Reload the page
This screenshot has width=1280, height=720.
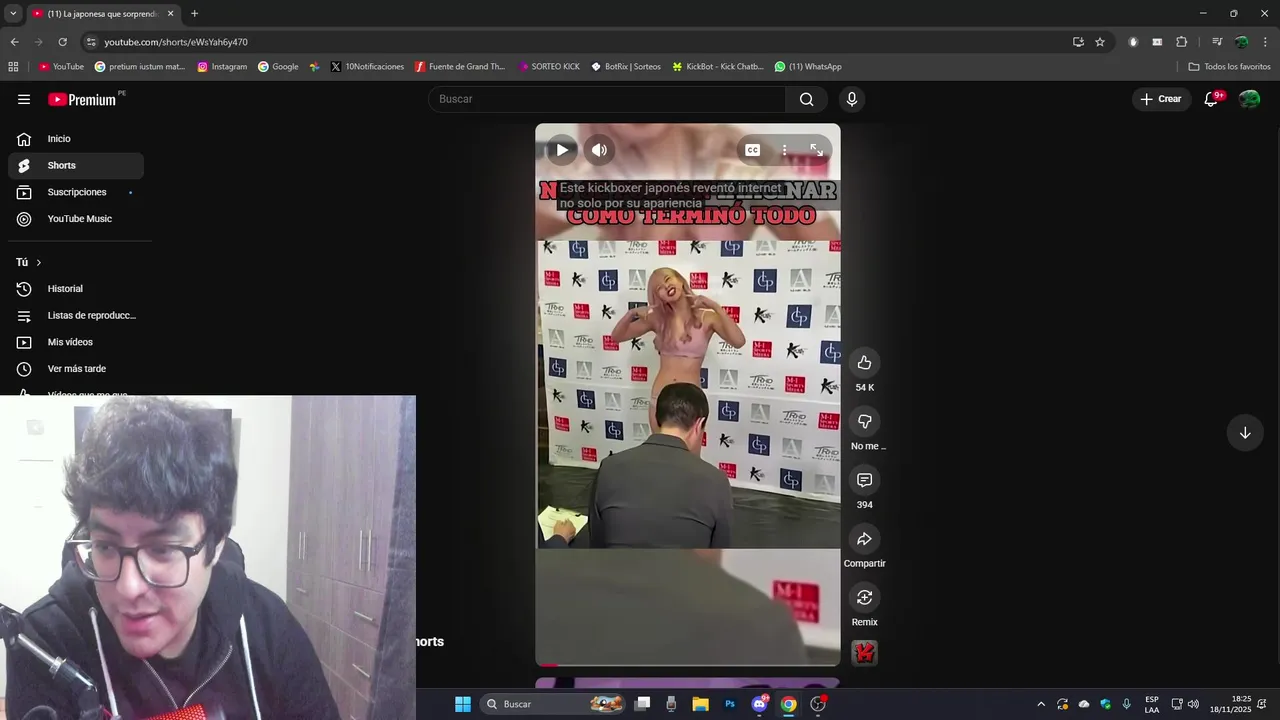point(62,42)
